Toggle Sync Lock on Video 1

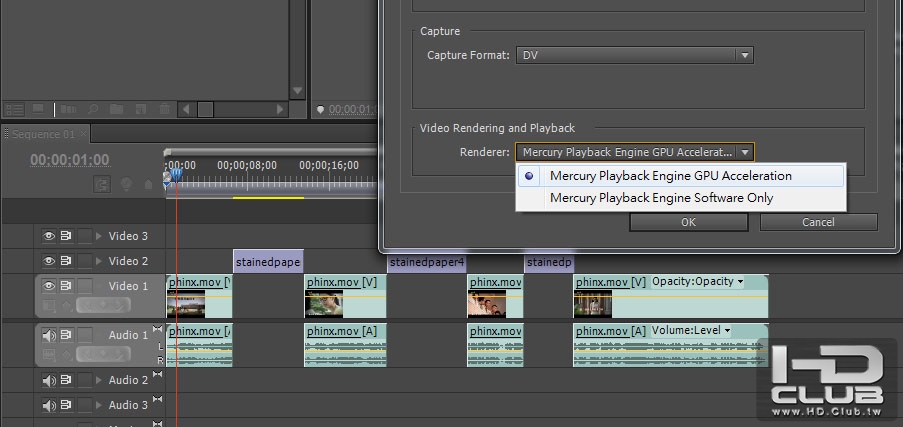click(66, 286)
